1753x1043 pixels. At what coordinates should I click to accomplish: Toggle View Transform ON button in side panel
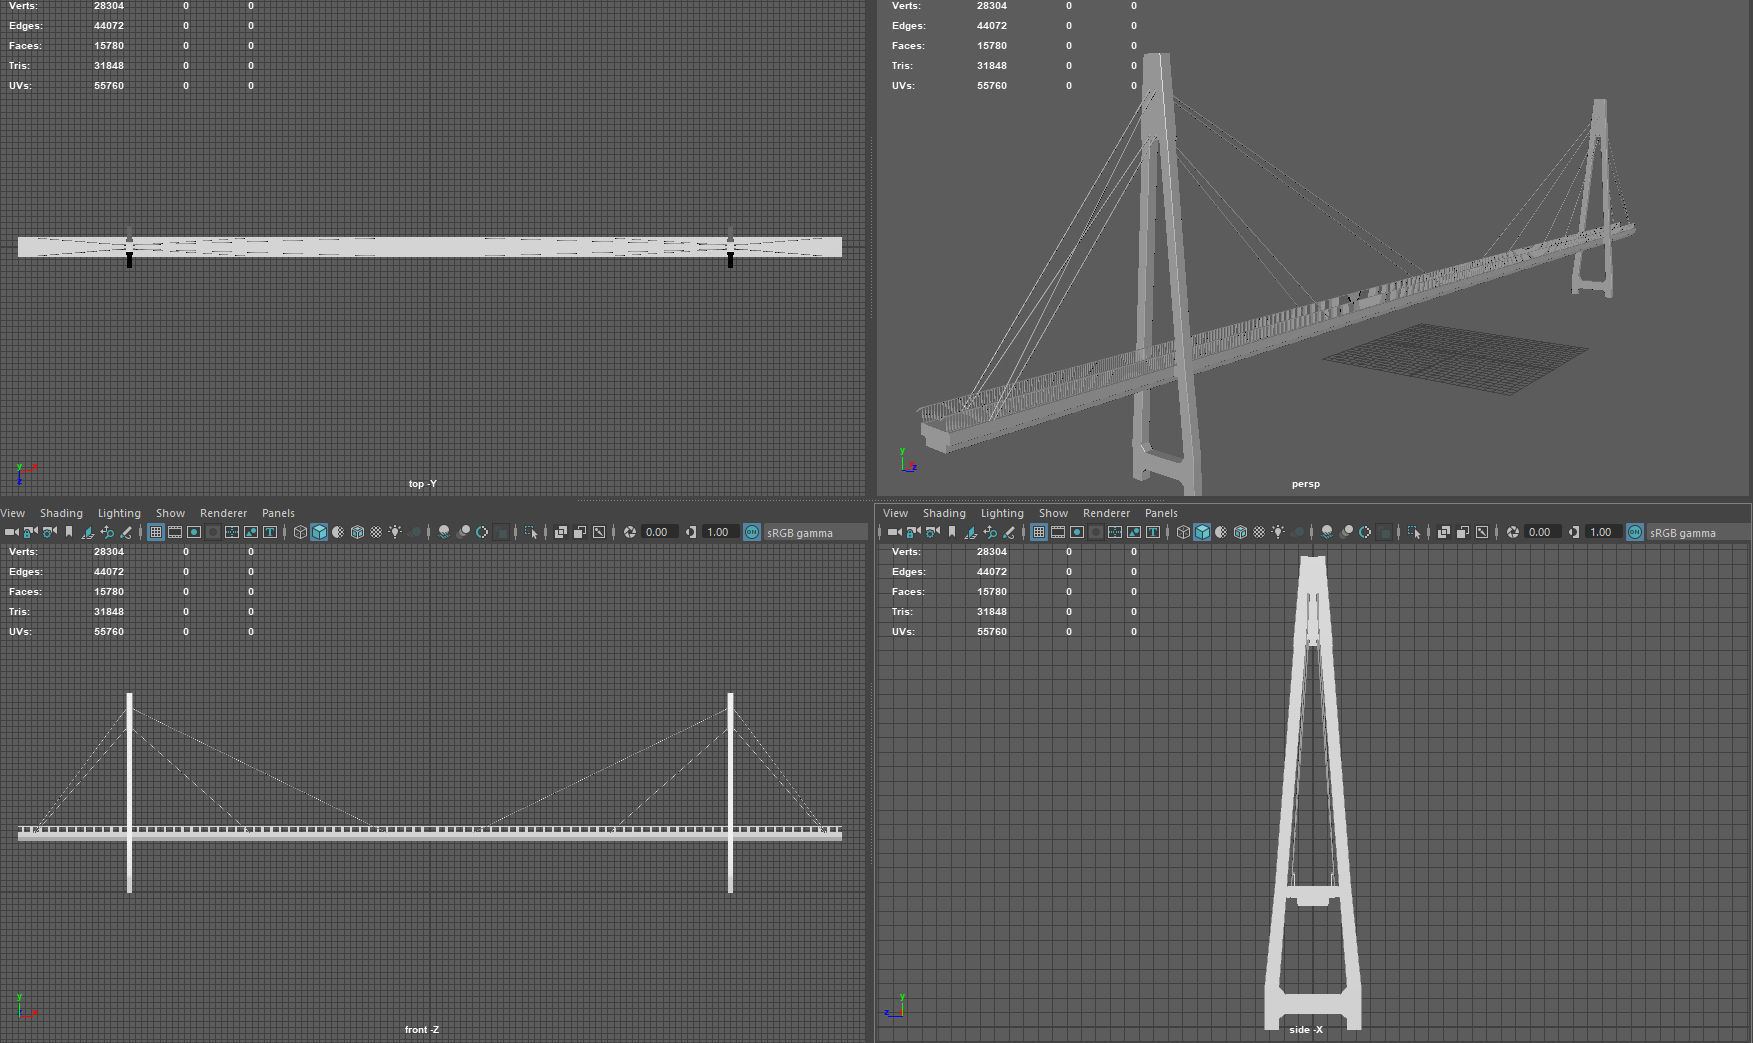point(1635,532)
